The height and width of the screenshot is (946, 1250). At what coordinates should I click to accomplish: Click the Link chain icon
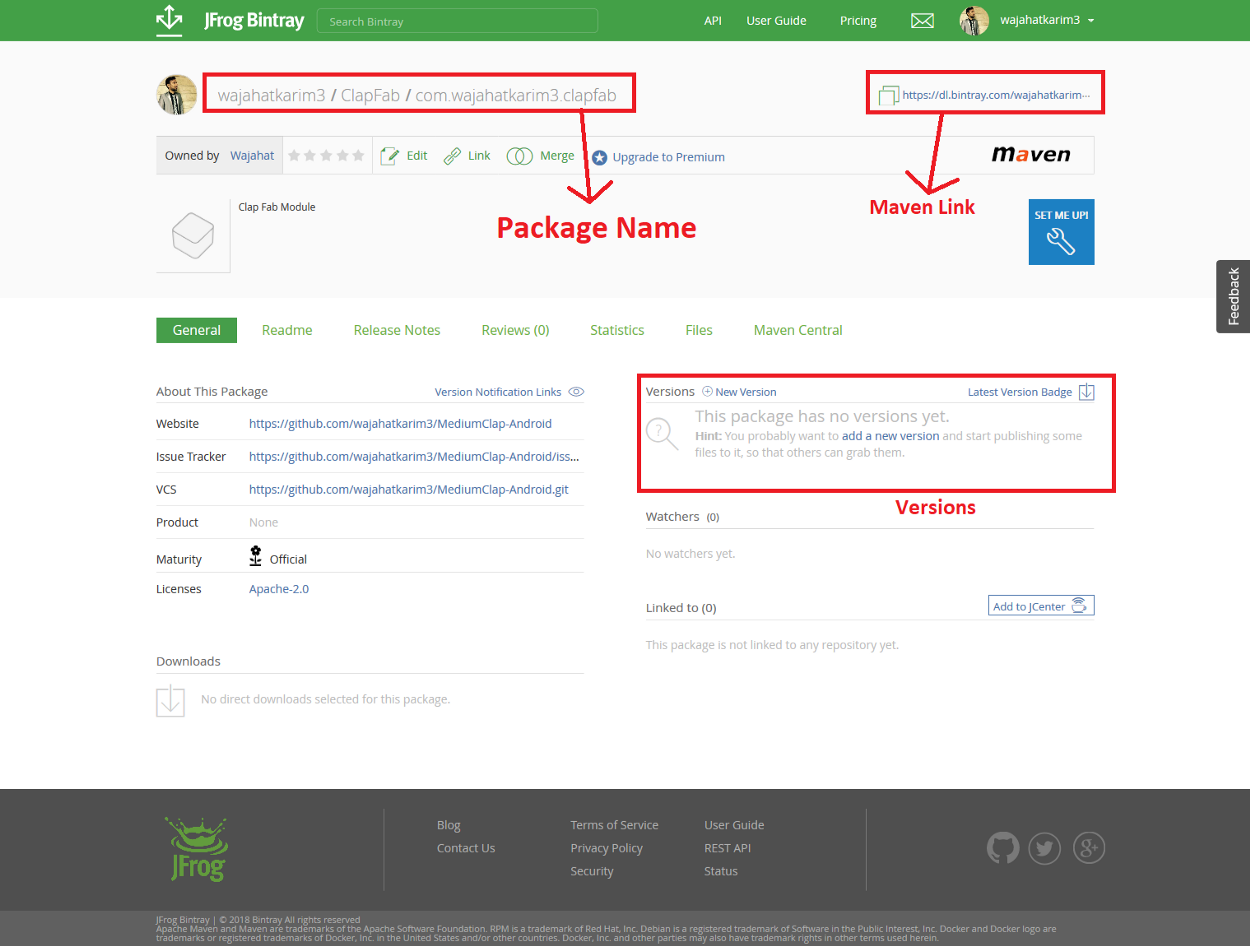(x=453, y=156)
